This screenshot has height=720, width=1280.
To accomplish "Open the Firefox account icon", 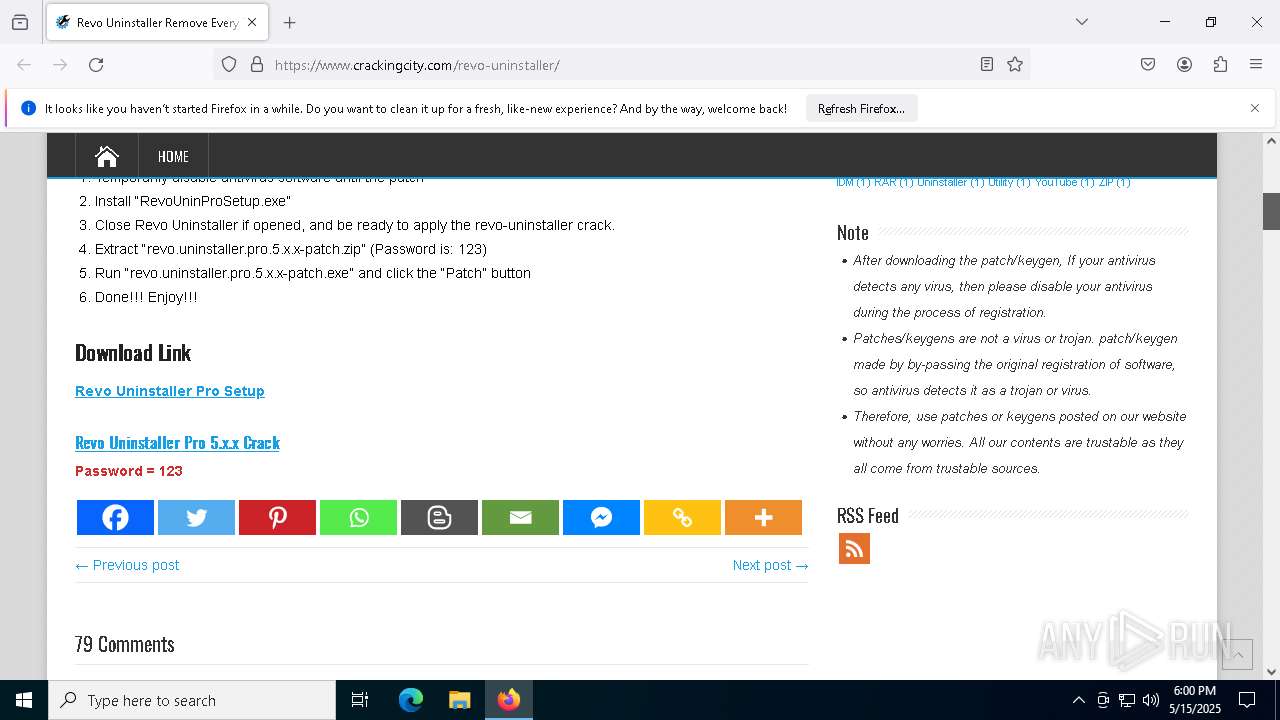I will coord(1184,64).
